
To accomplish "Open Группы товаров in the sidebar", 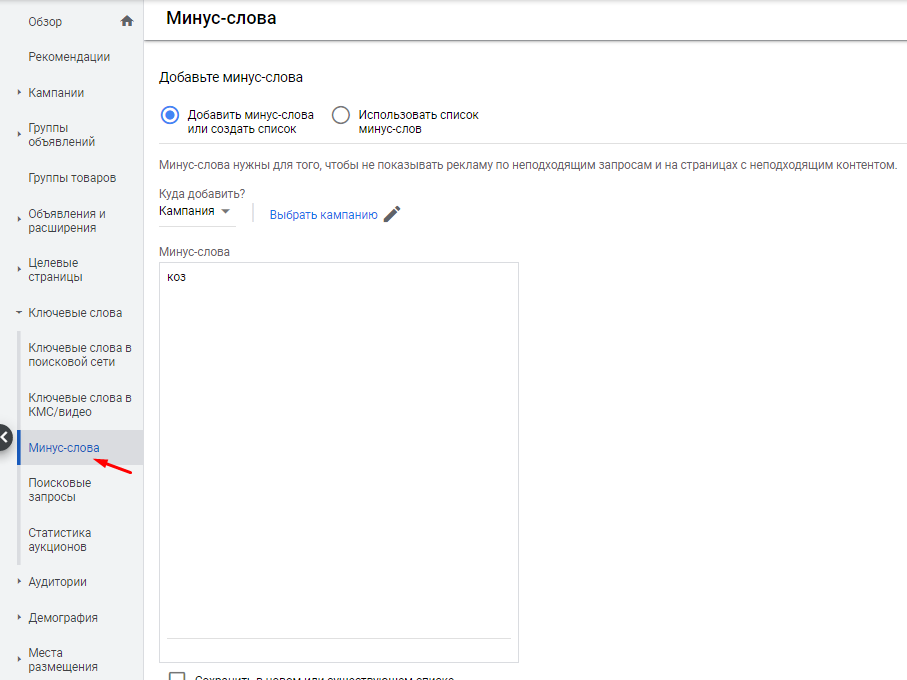I will coord(72,178).
